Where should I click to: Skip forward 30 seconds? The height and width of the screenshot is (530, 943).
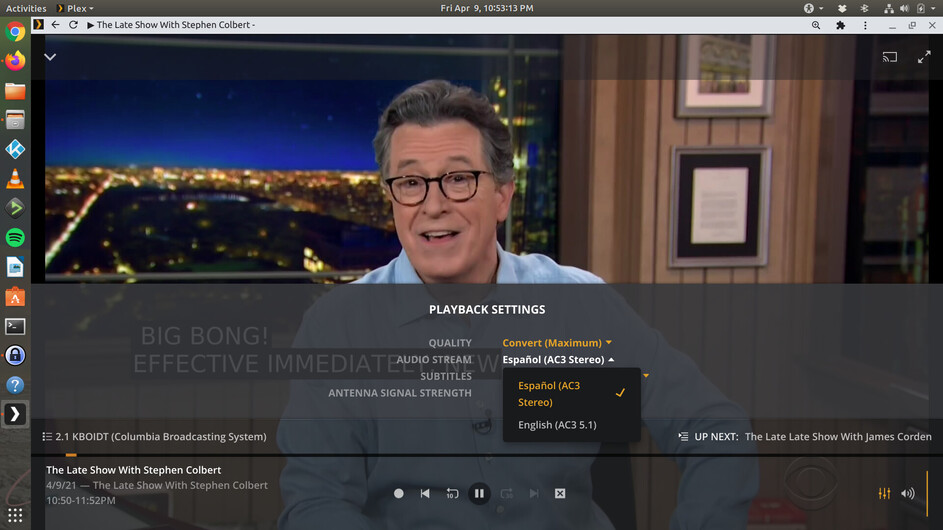506,493
